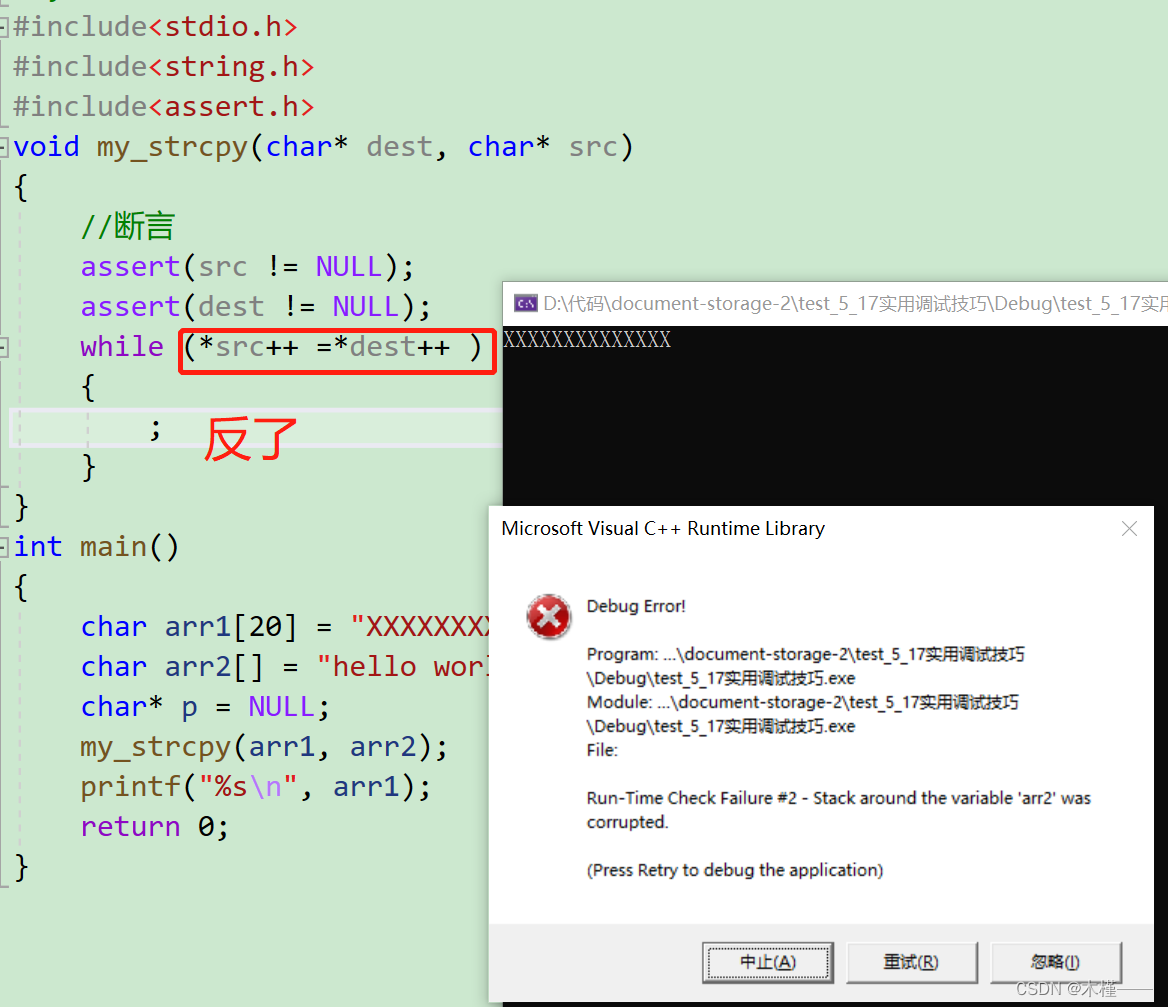Click the *src++ =*dest++ expression

334,348
